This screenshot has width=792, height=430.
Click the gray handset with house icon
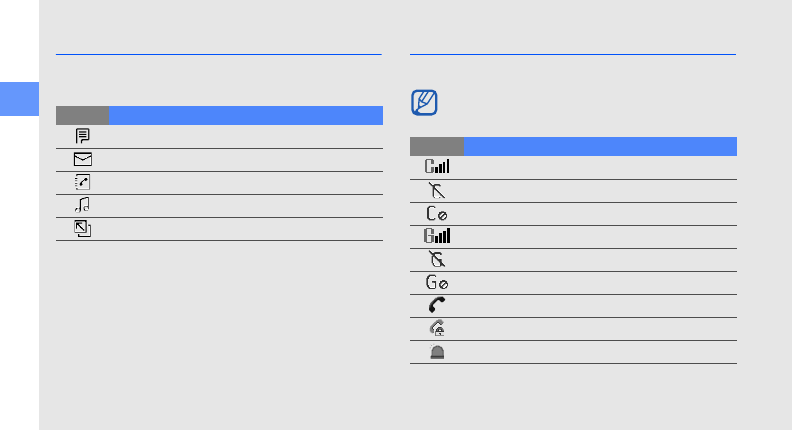click(437, 328)
